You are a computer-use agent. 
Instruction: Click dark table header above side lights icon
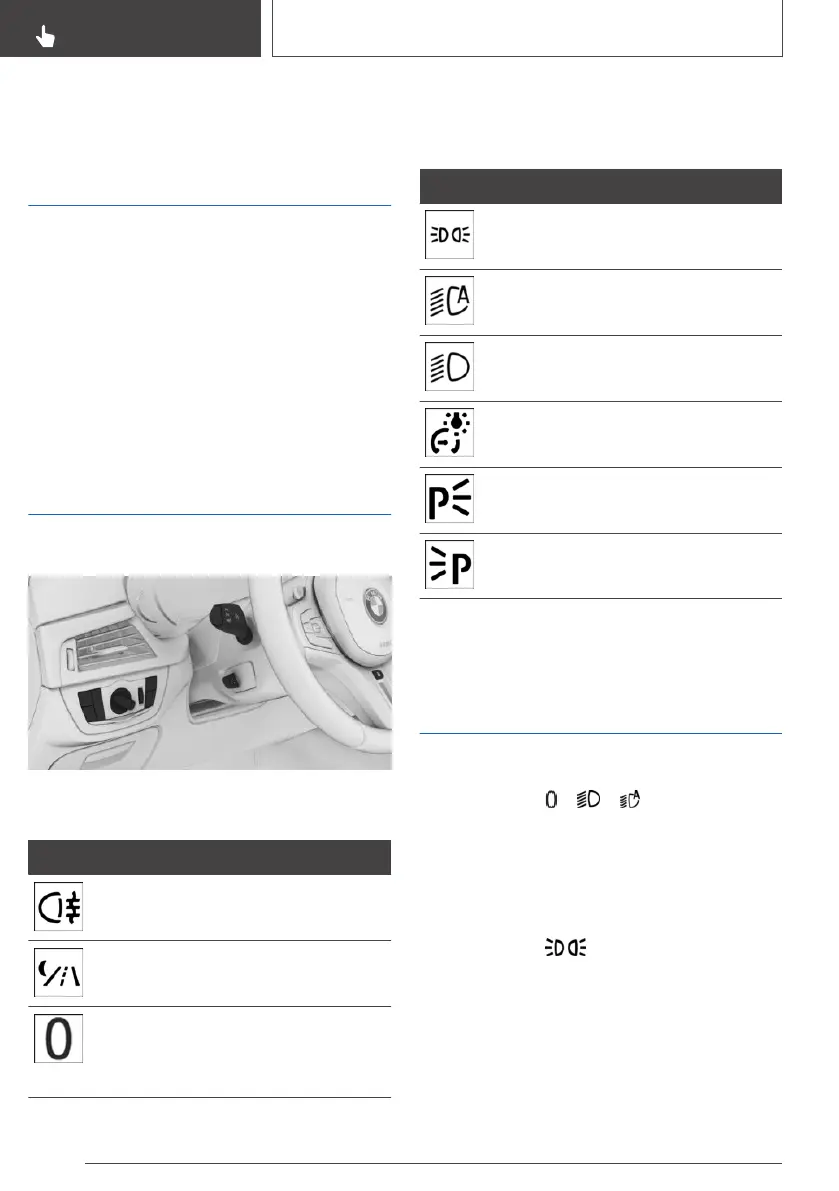coord(600,186)
